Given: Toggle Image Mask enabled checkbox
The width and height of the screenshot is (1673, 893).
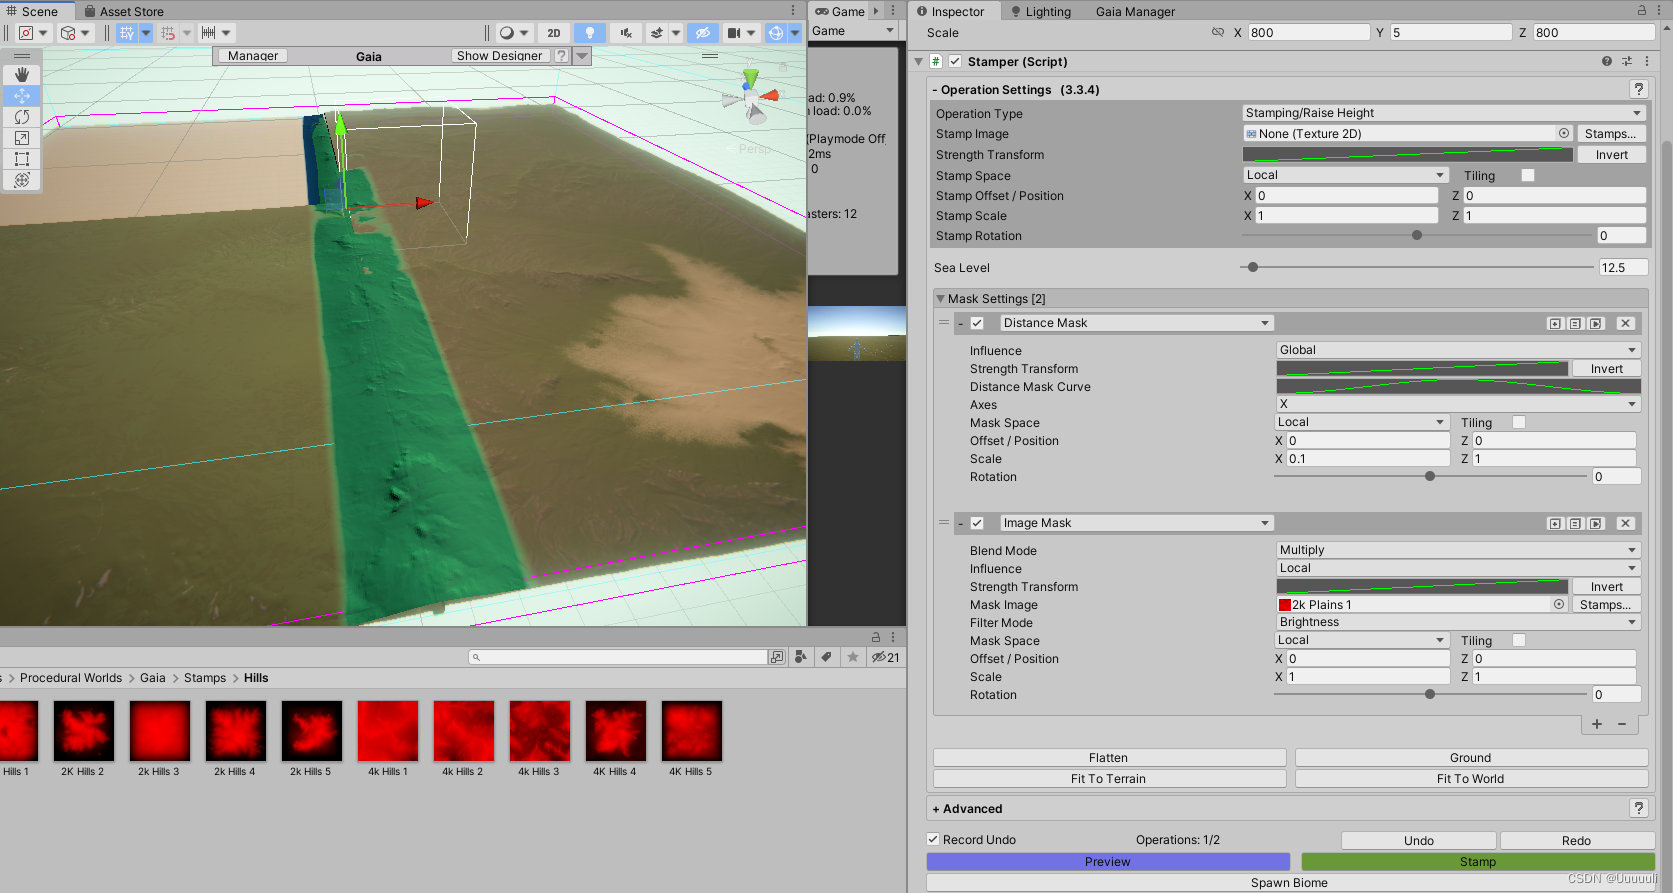Looking at the screenshot, I should 978,523.
